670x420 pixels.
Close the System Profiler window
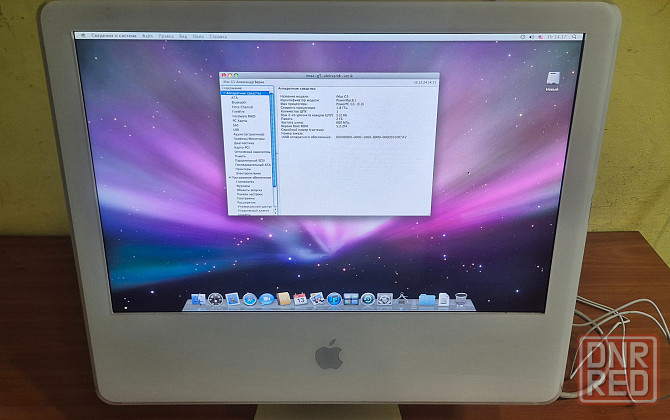[224, 76]
